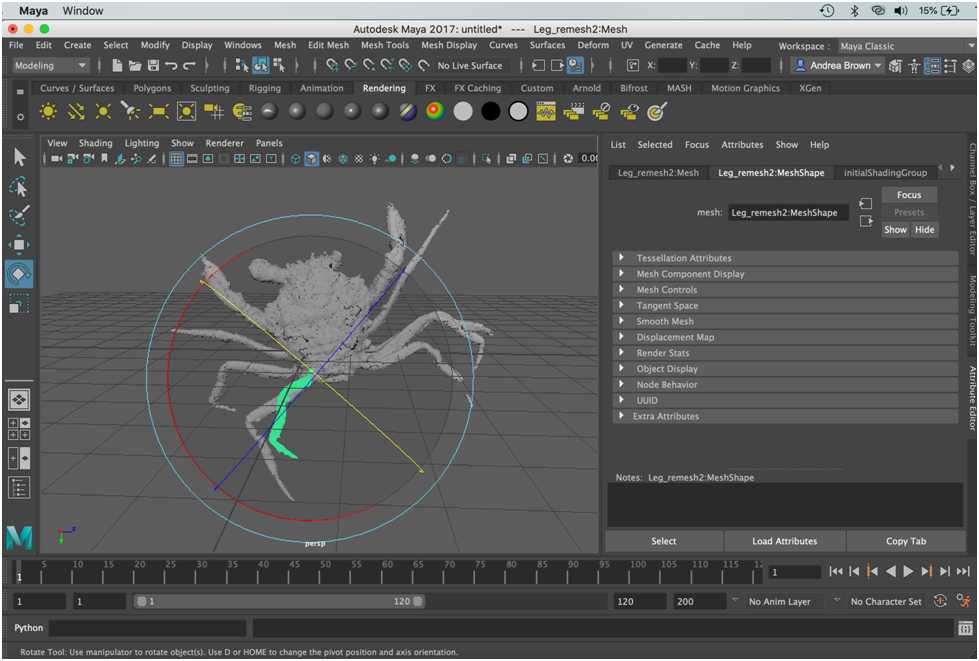979x661 pixels.
Task: Toggle the Auto Keyframe button
Action: click(940, 601)
